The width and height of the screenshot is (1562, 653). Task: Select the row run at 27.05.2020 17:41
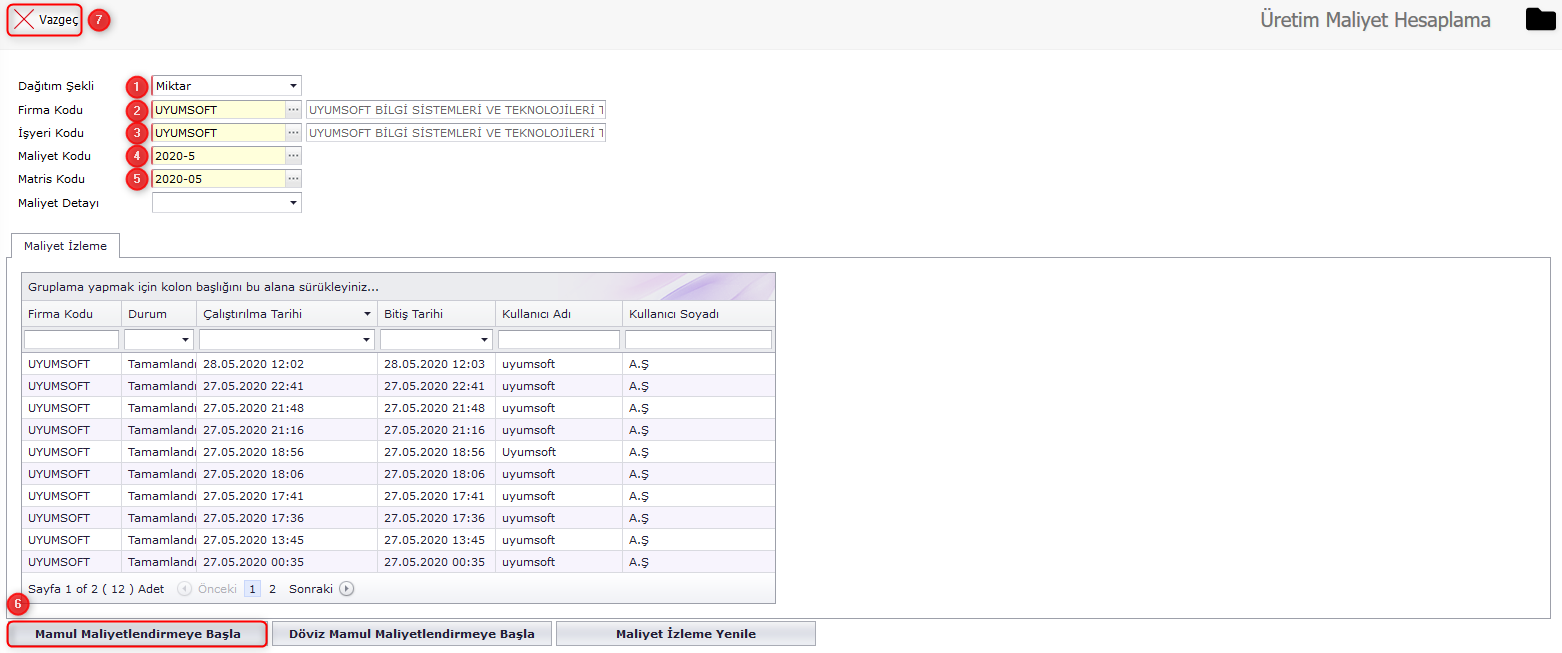click(398, 496)
